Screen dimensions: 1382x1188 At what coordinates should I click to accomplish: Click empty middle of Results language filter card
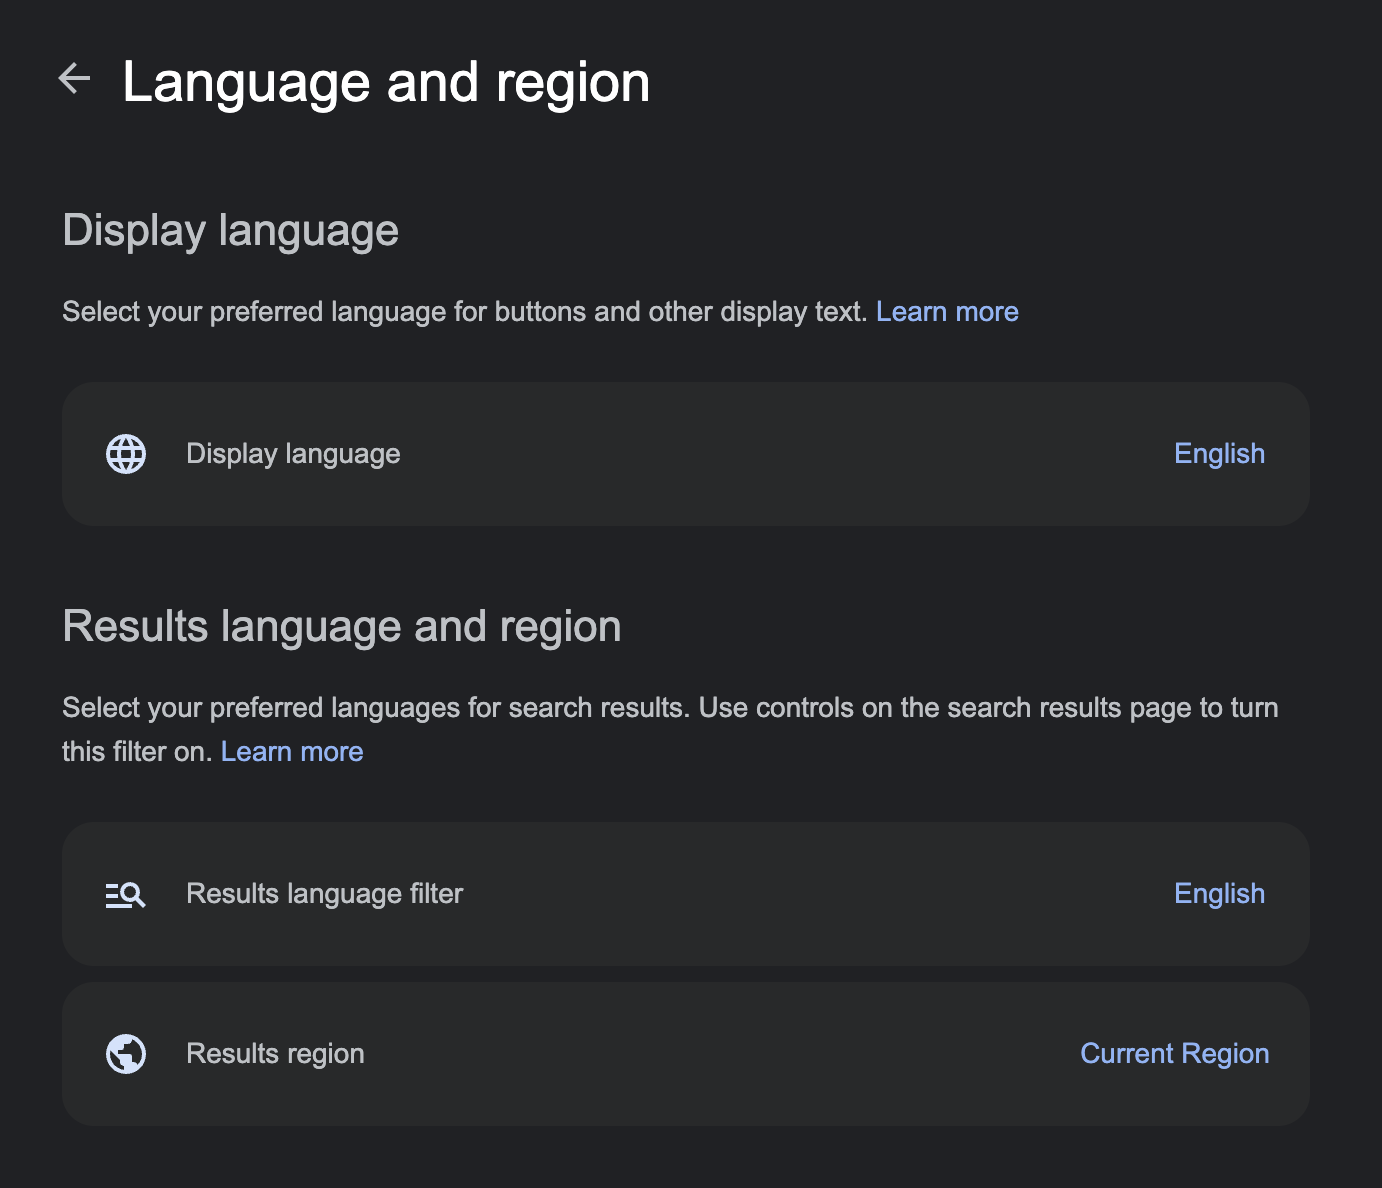pyautogui.click(x=800, y=894)
